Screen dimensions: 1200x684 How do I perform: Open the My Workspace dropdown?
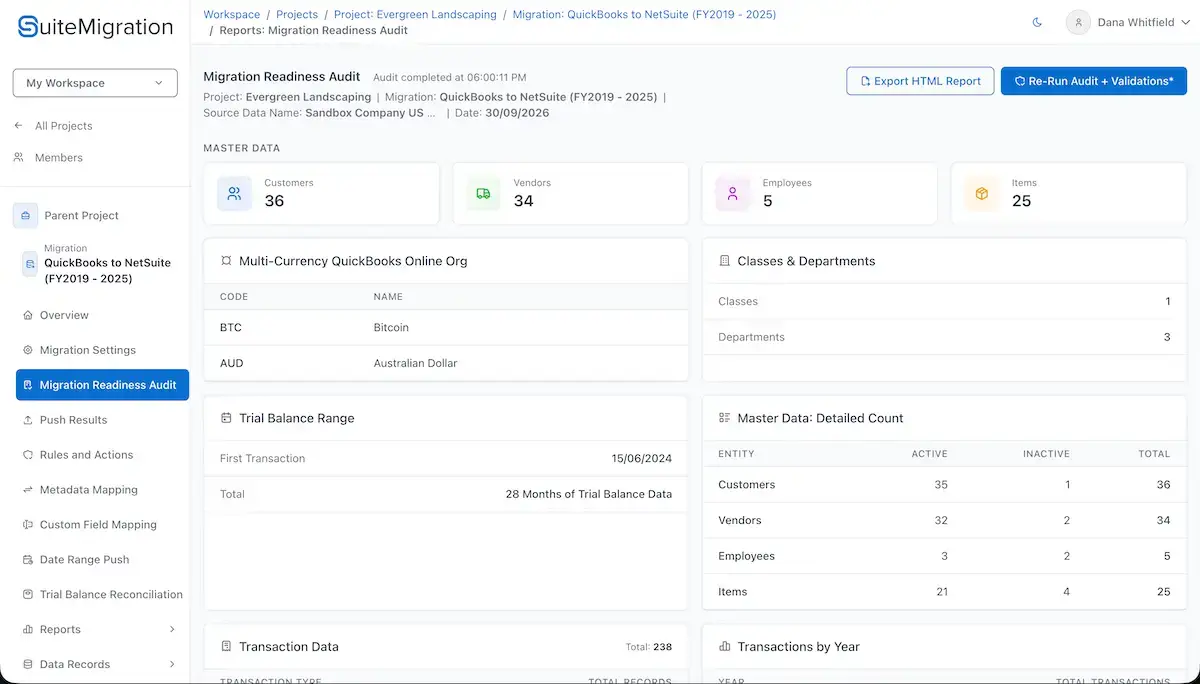(95, 83)
